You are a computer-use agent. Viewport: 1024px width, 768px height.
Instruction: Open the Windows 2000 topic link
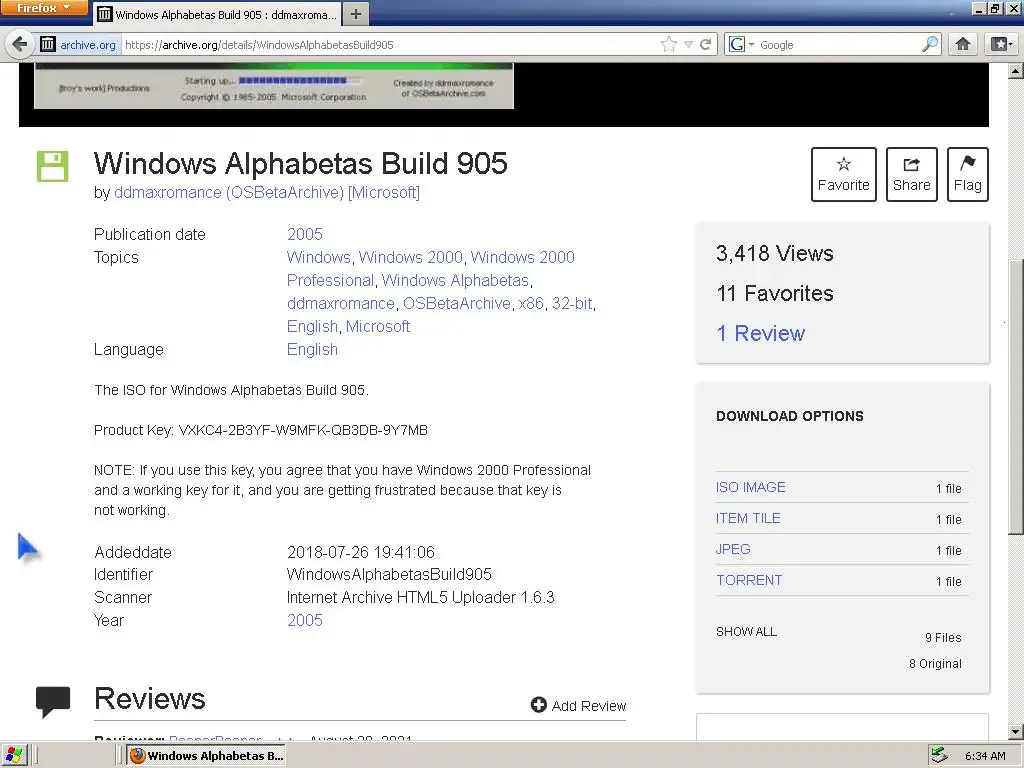[410, 257]
